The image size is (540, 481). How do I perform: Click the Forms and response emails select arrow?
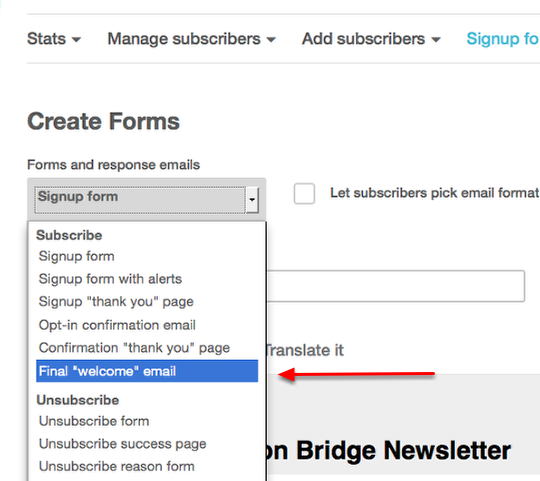tap(252, 200)
